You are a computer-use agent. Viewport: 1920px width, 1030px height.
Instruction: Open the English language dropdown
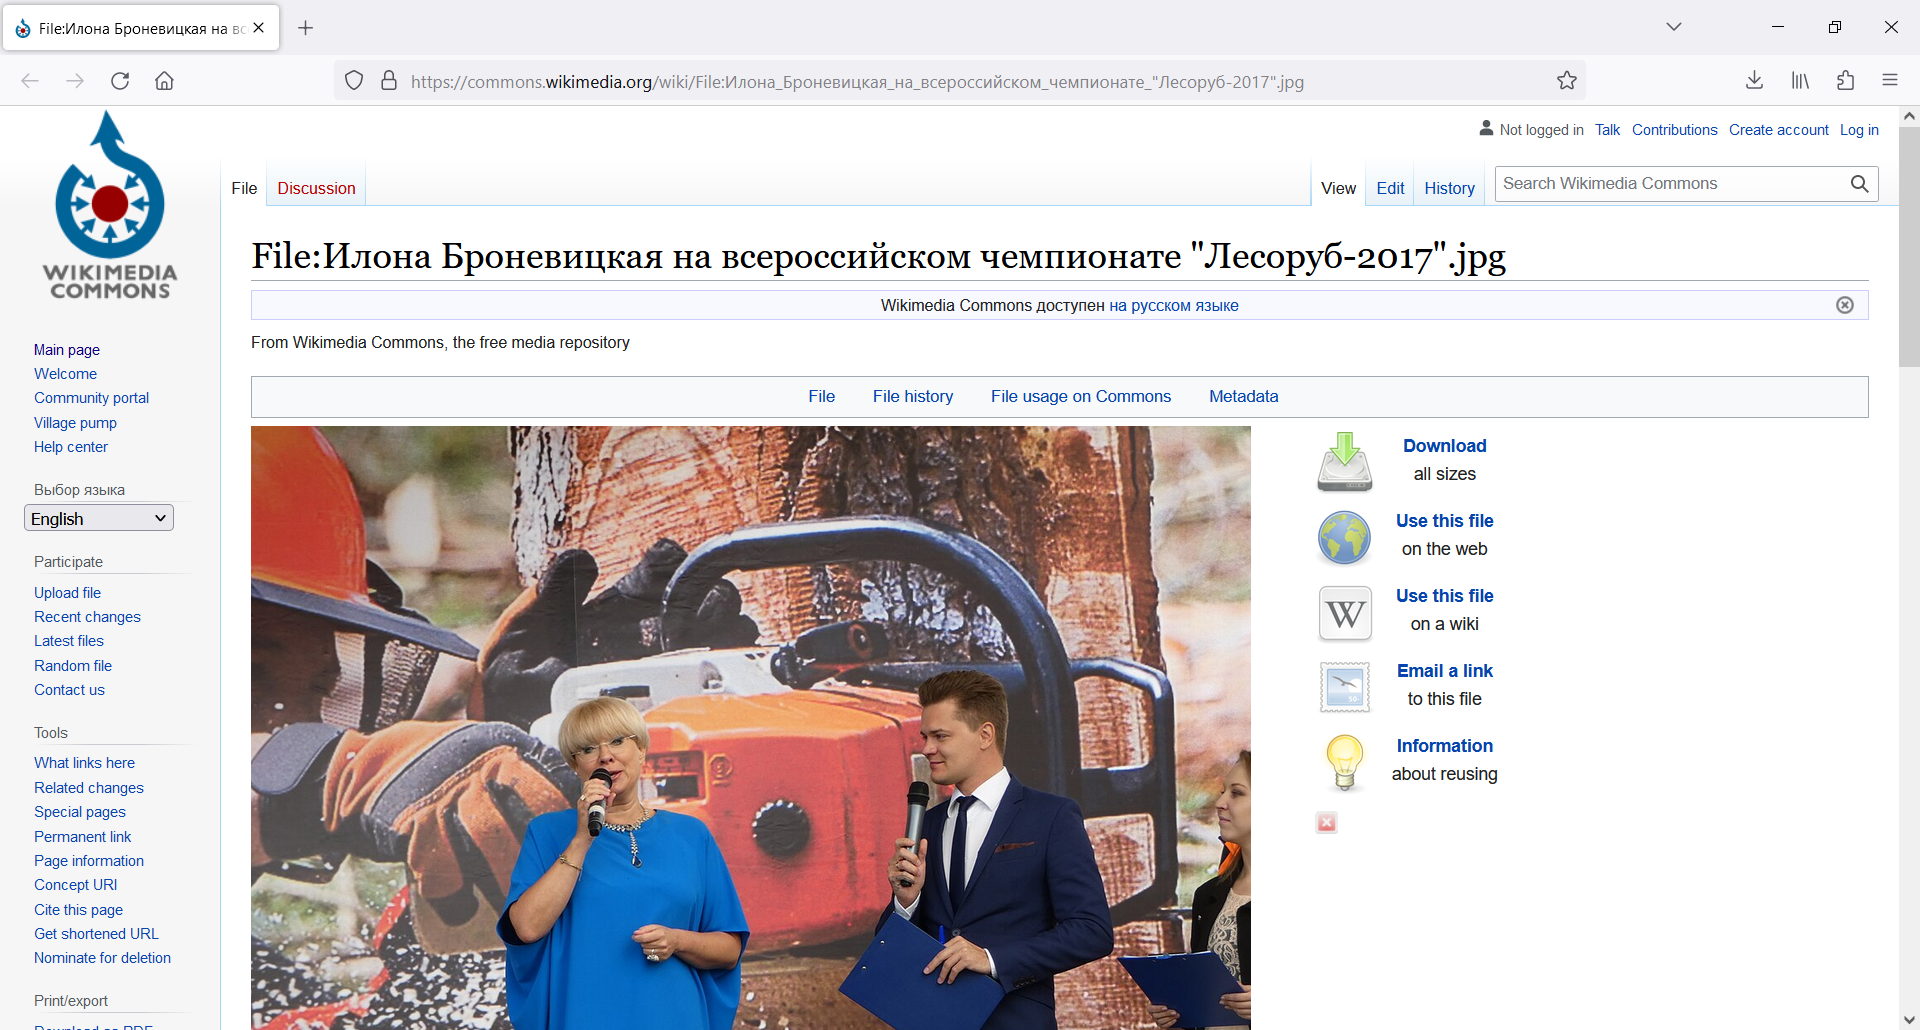coord(97,517)
